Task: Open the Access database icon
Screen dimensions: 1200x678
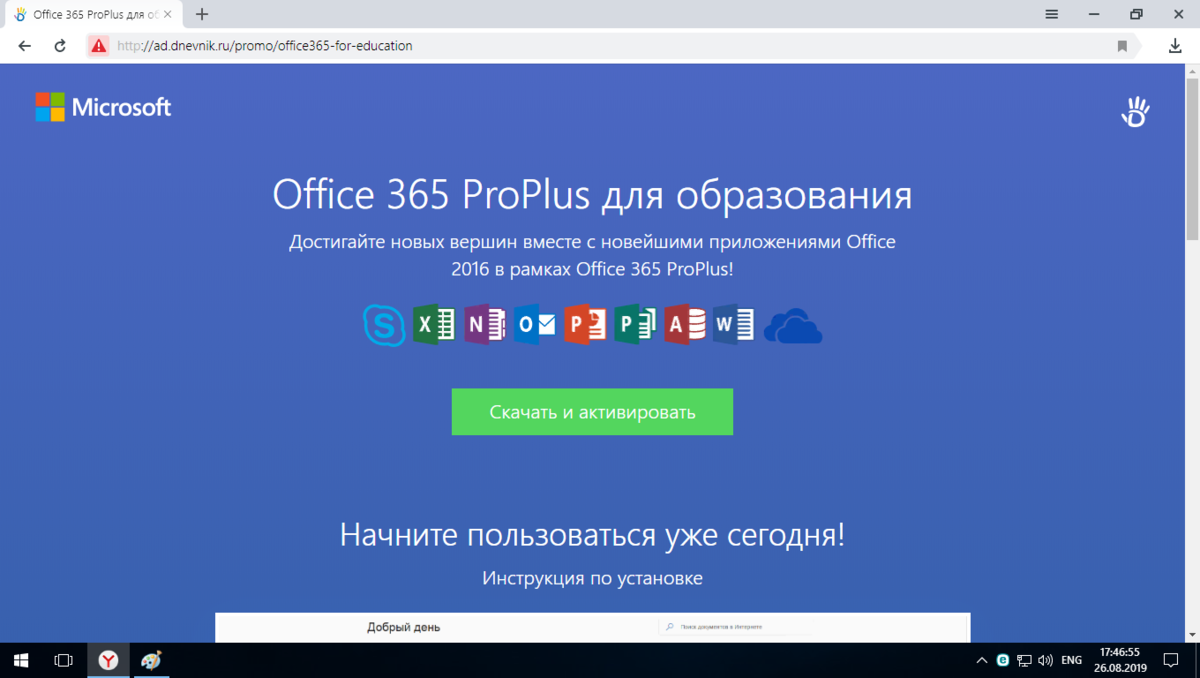Action: point(684,324)
